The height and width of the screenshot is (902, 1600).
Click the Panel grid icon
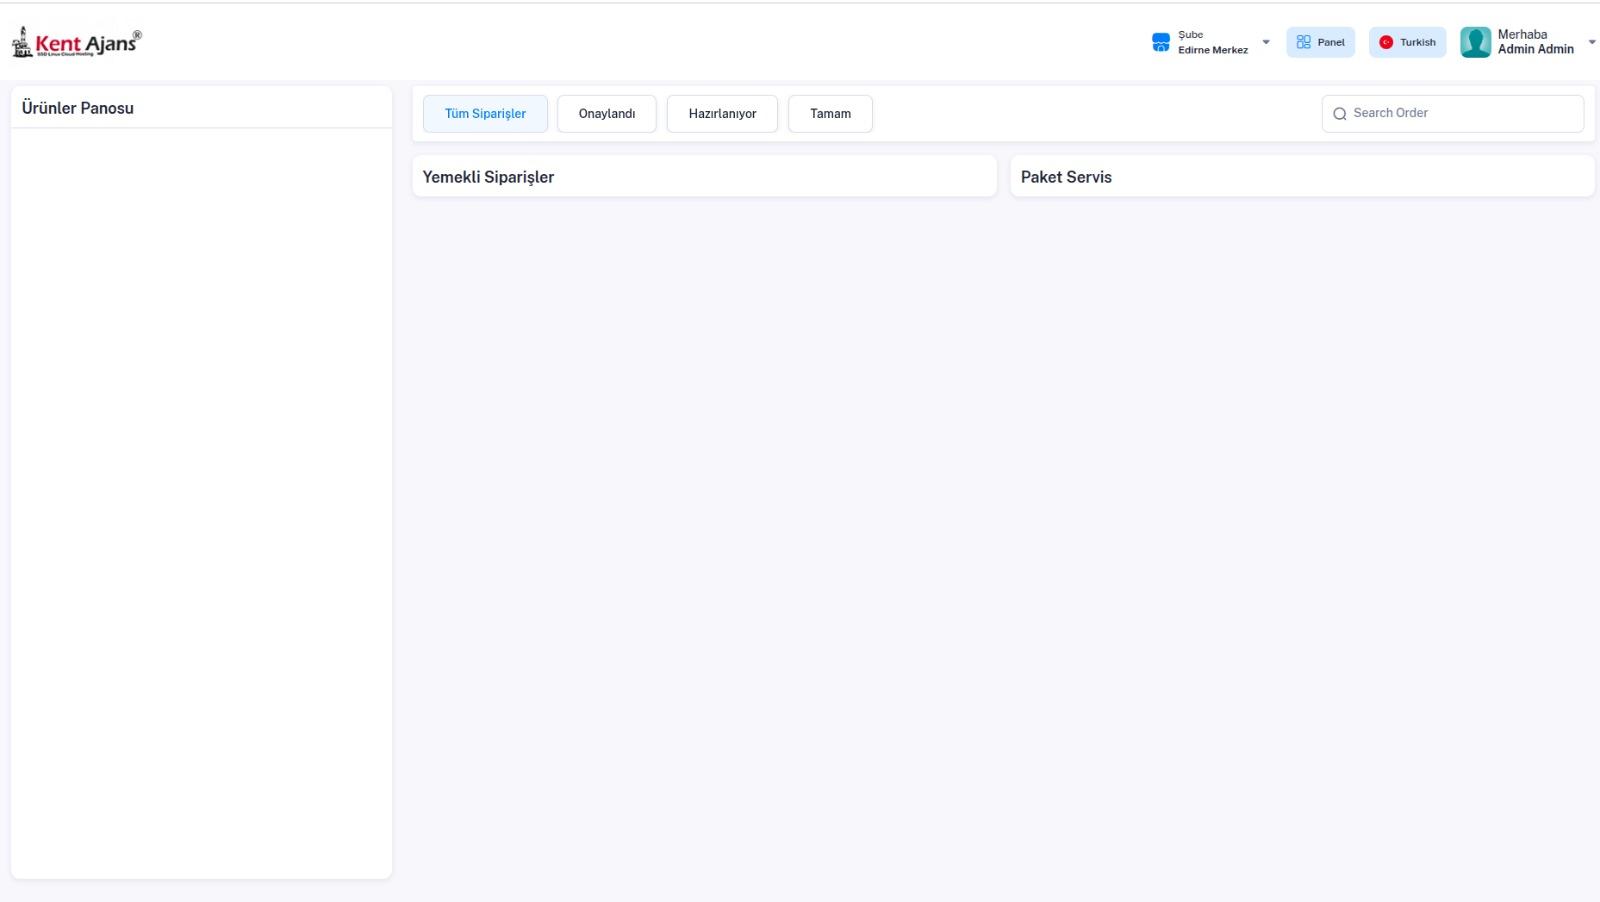(1303, 42)
